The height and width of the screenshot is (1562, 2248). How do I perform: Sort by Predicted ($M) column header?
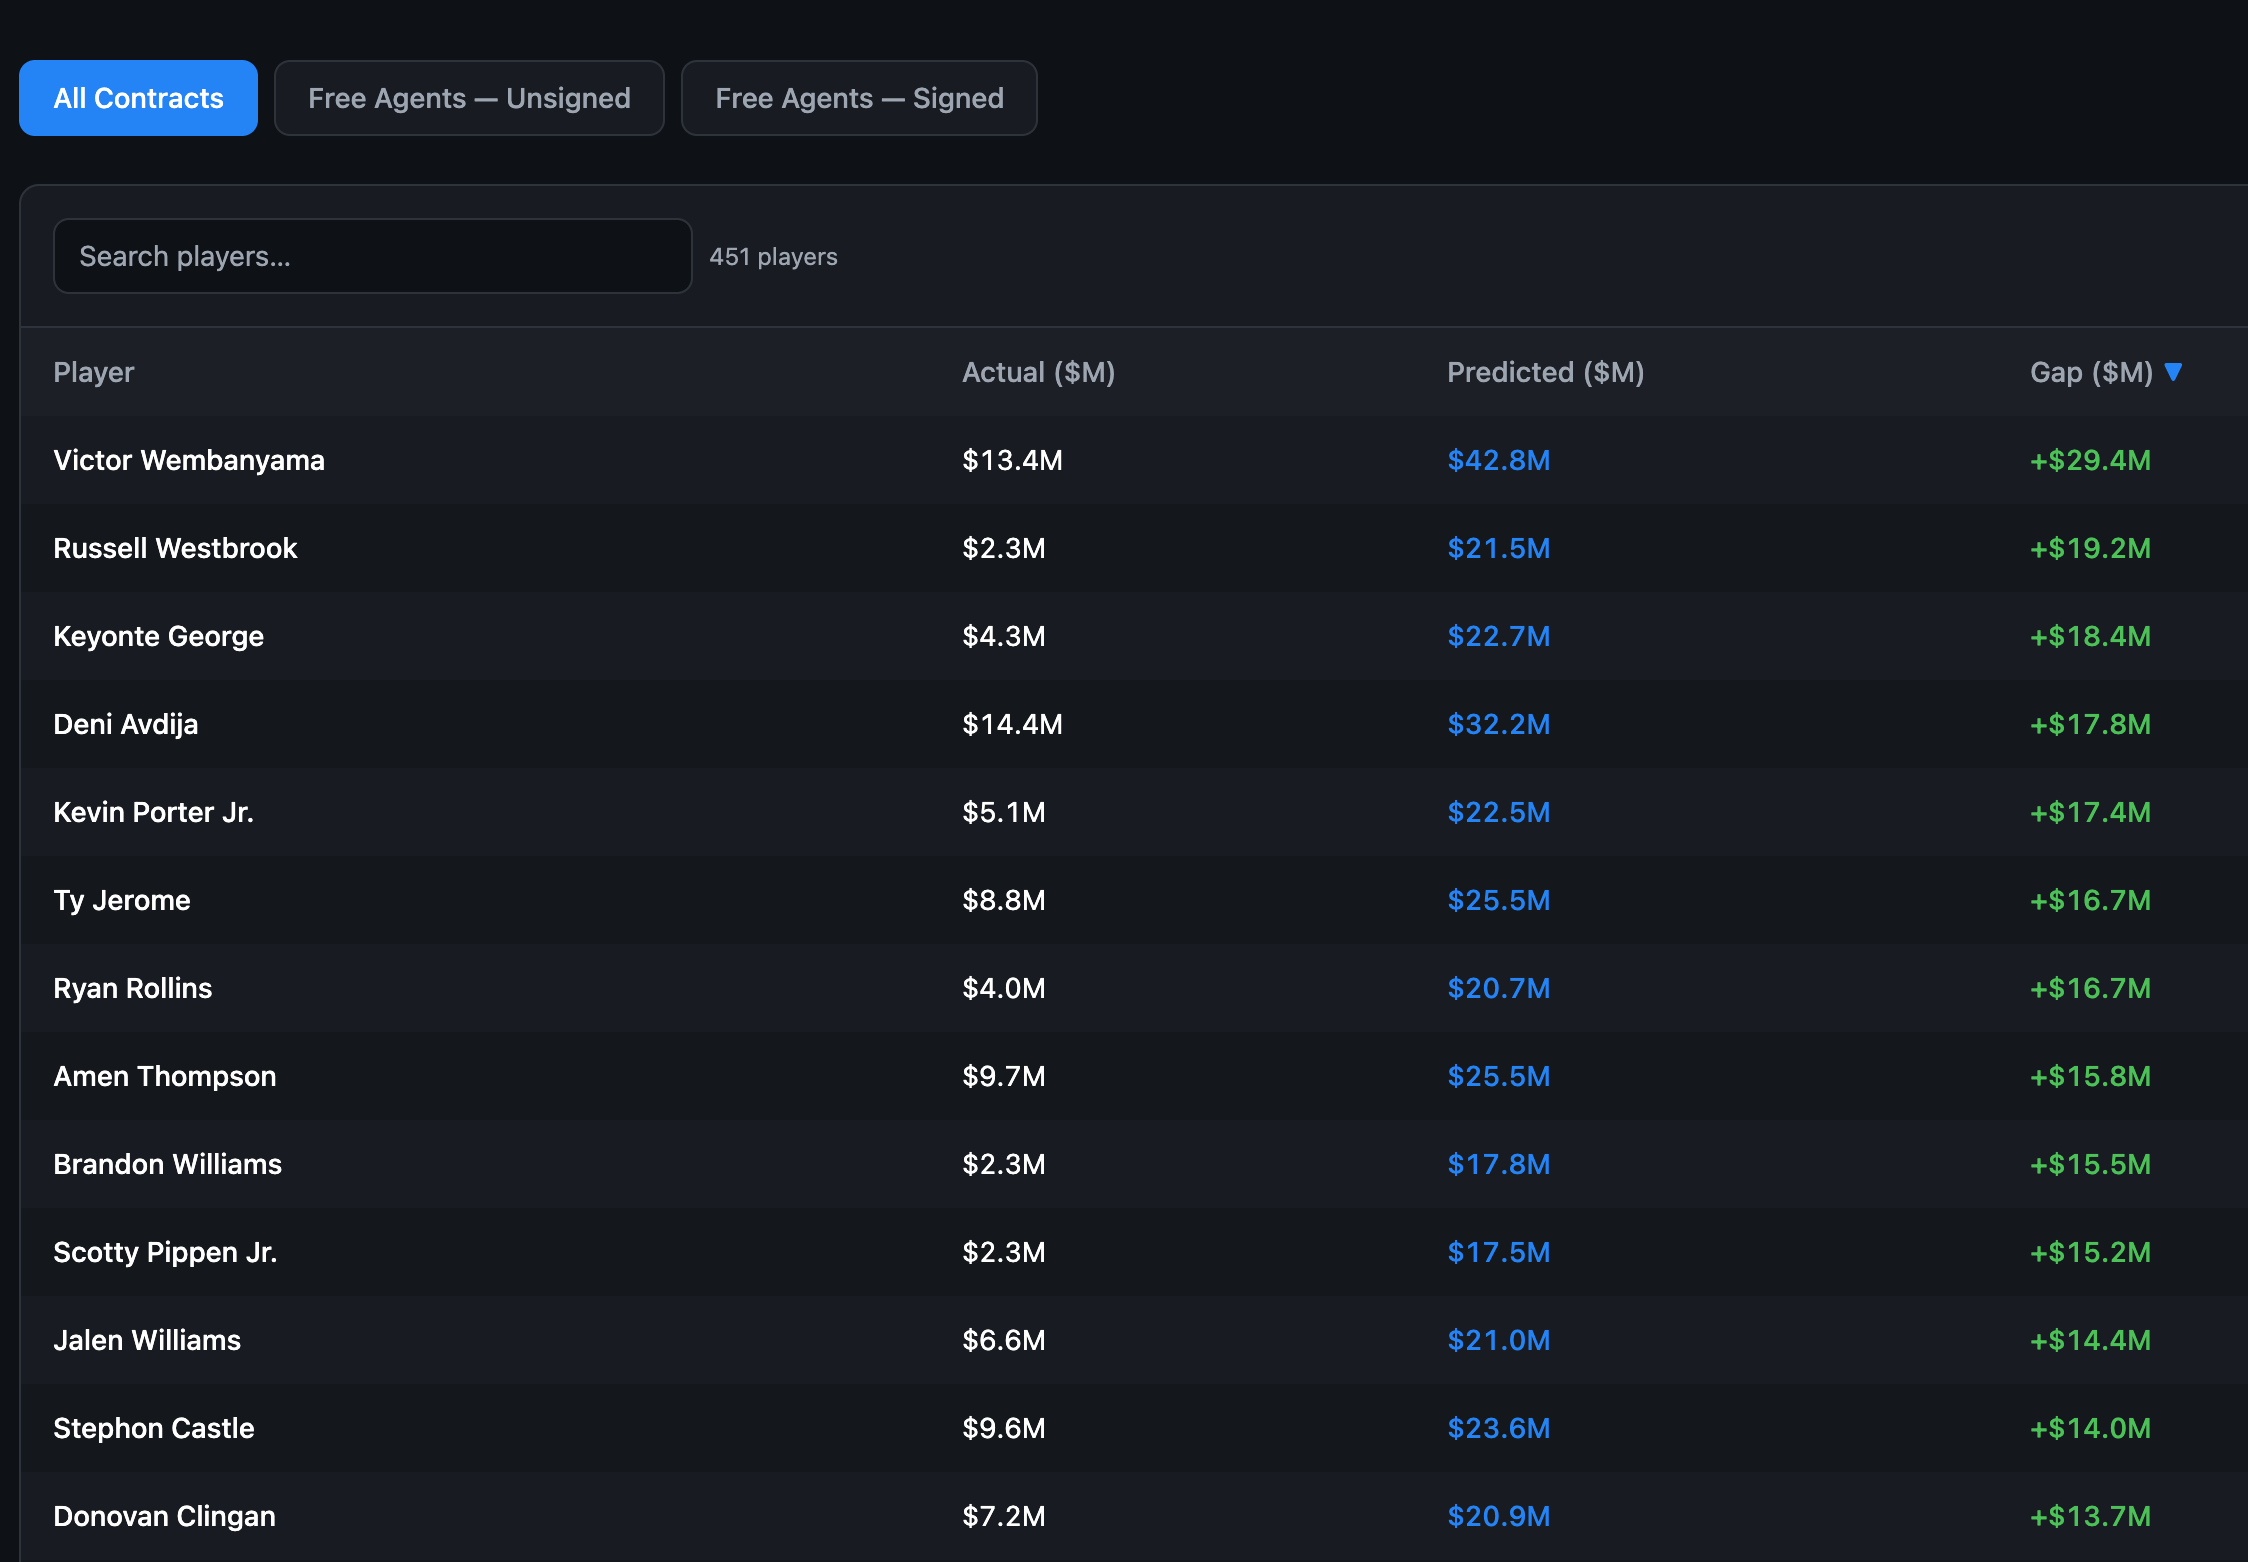point(1545,372)
